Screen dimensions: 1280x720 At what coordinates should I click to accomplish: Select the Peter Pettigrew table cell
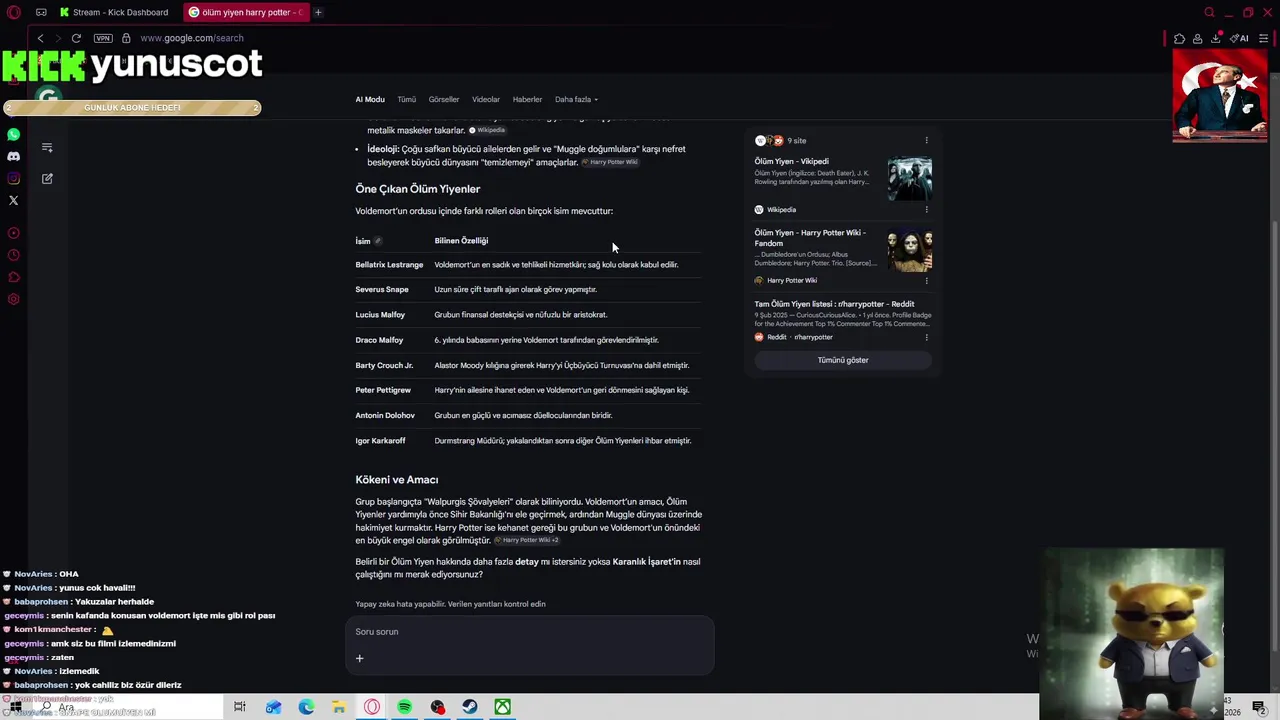point(383,390)
